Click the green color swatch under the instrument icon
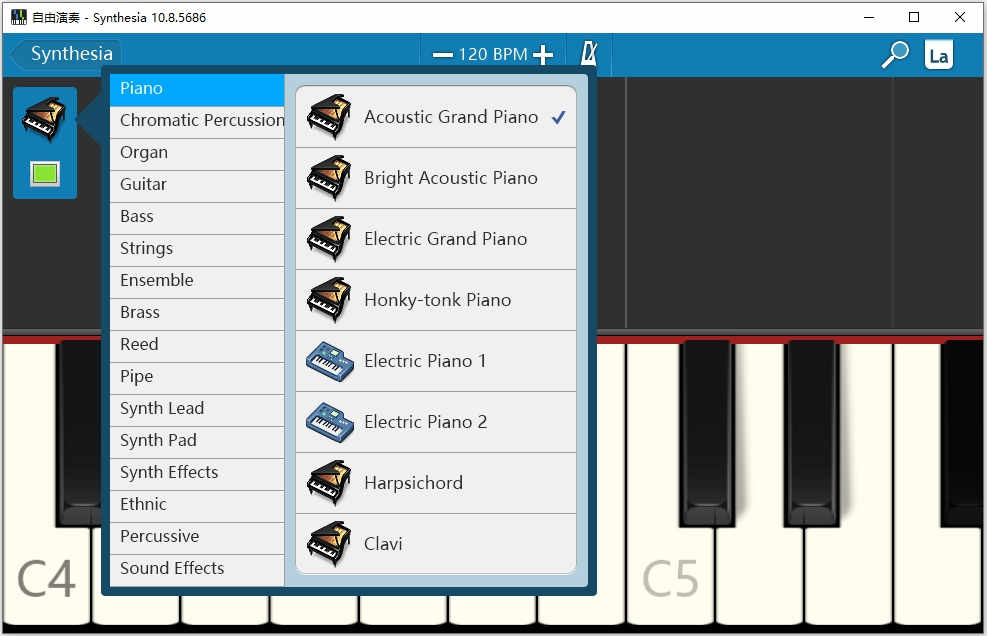Viewport: 987px width, 636px height. (x=45, y=173)
